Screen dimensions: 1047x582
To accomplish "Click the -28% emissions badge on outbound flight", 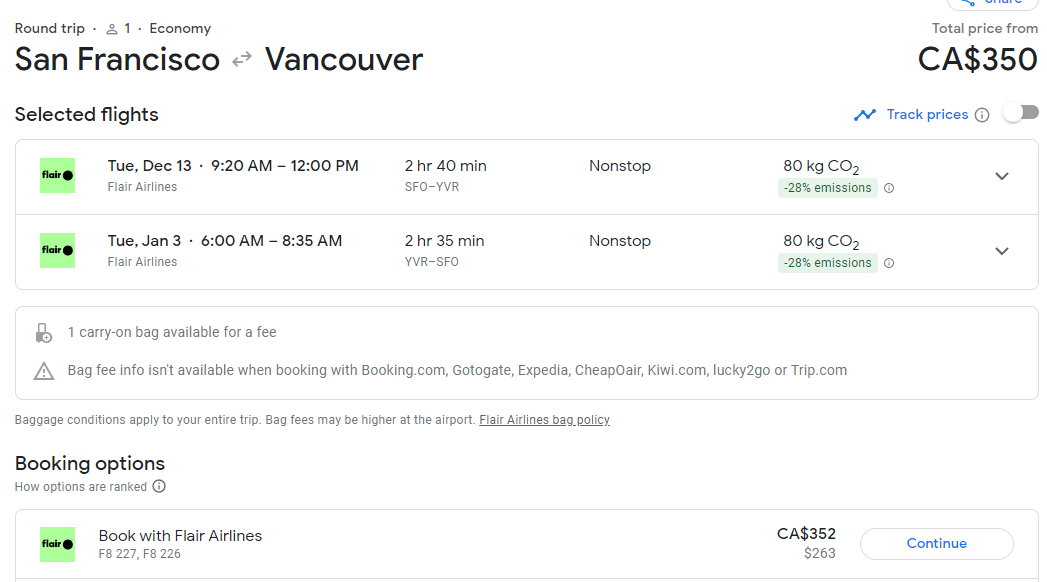I will 827,188.
